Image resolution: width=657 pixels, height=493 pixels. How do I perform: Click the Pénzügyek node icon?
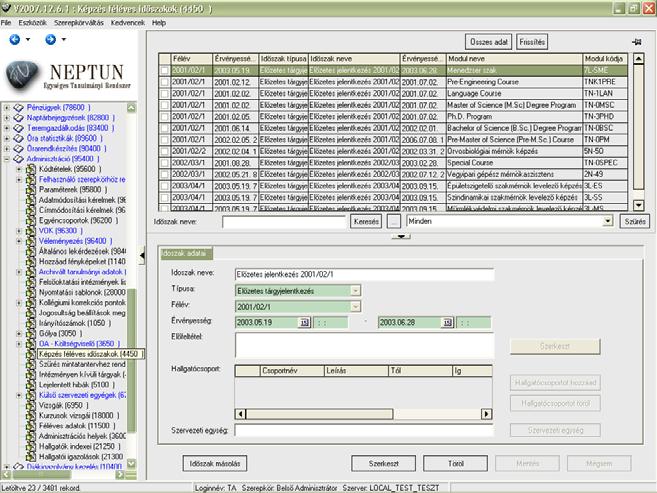pos(18,108)
